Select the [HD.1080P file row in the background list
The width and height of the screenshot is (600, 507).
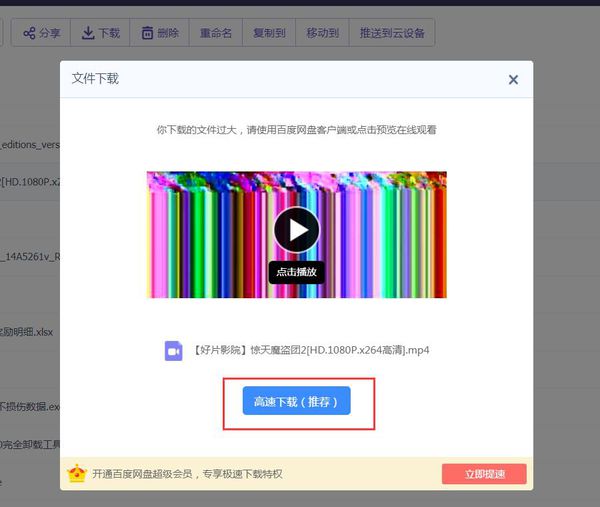(x=30, y=182)
